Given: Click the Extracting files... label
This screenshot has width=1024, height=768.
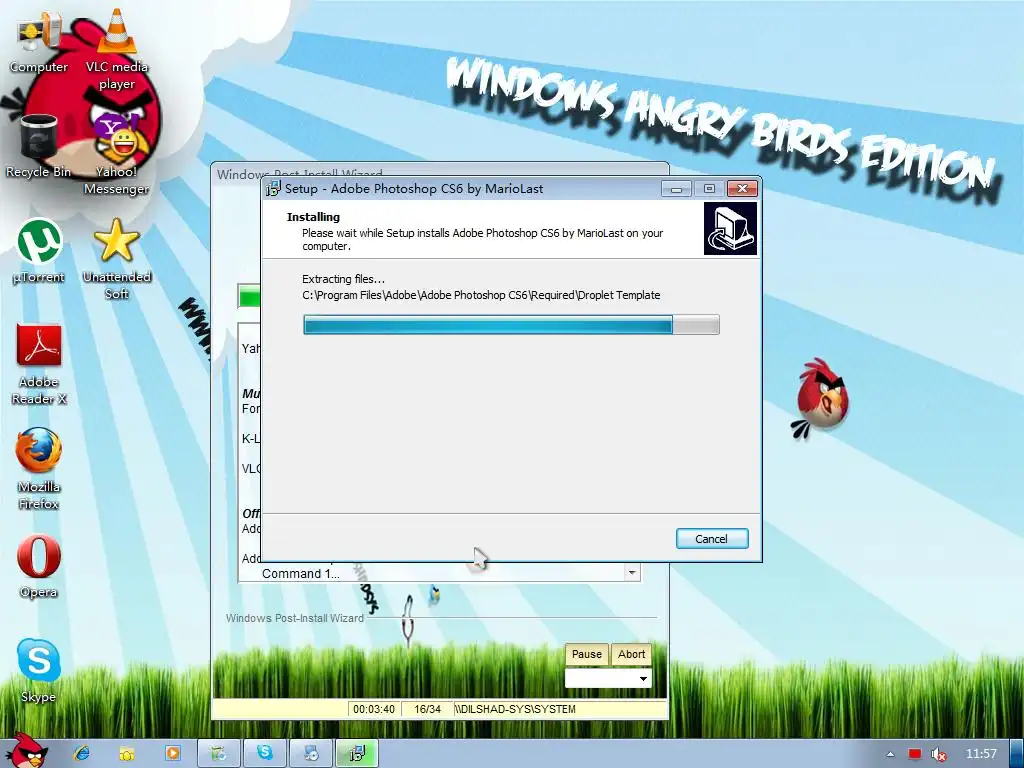Looking at the screenshot, I should pos(344,279).
